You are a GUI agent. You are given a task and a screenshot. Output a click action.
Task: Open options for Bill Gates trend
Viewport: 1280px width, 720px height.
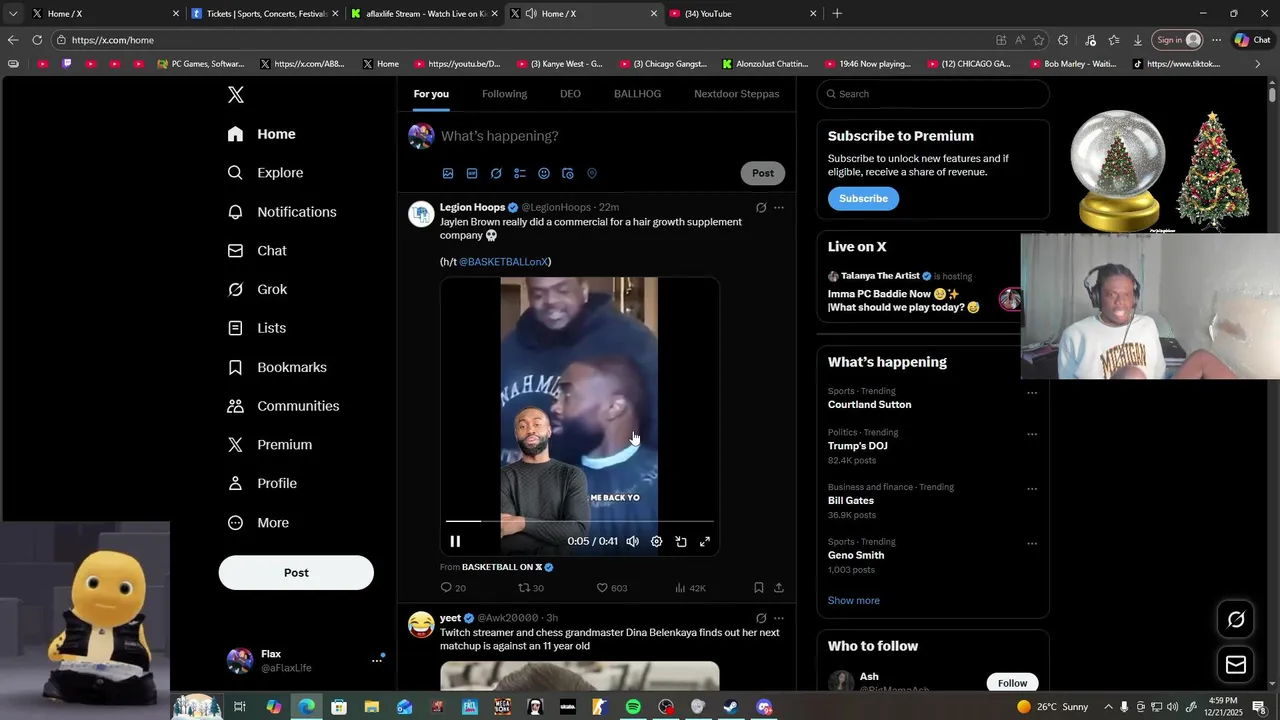[x=1032, y=489]
